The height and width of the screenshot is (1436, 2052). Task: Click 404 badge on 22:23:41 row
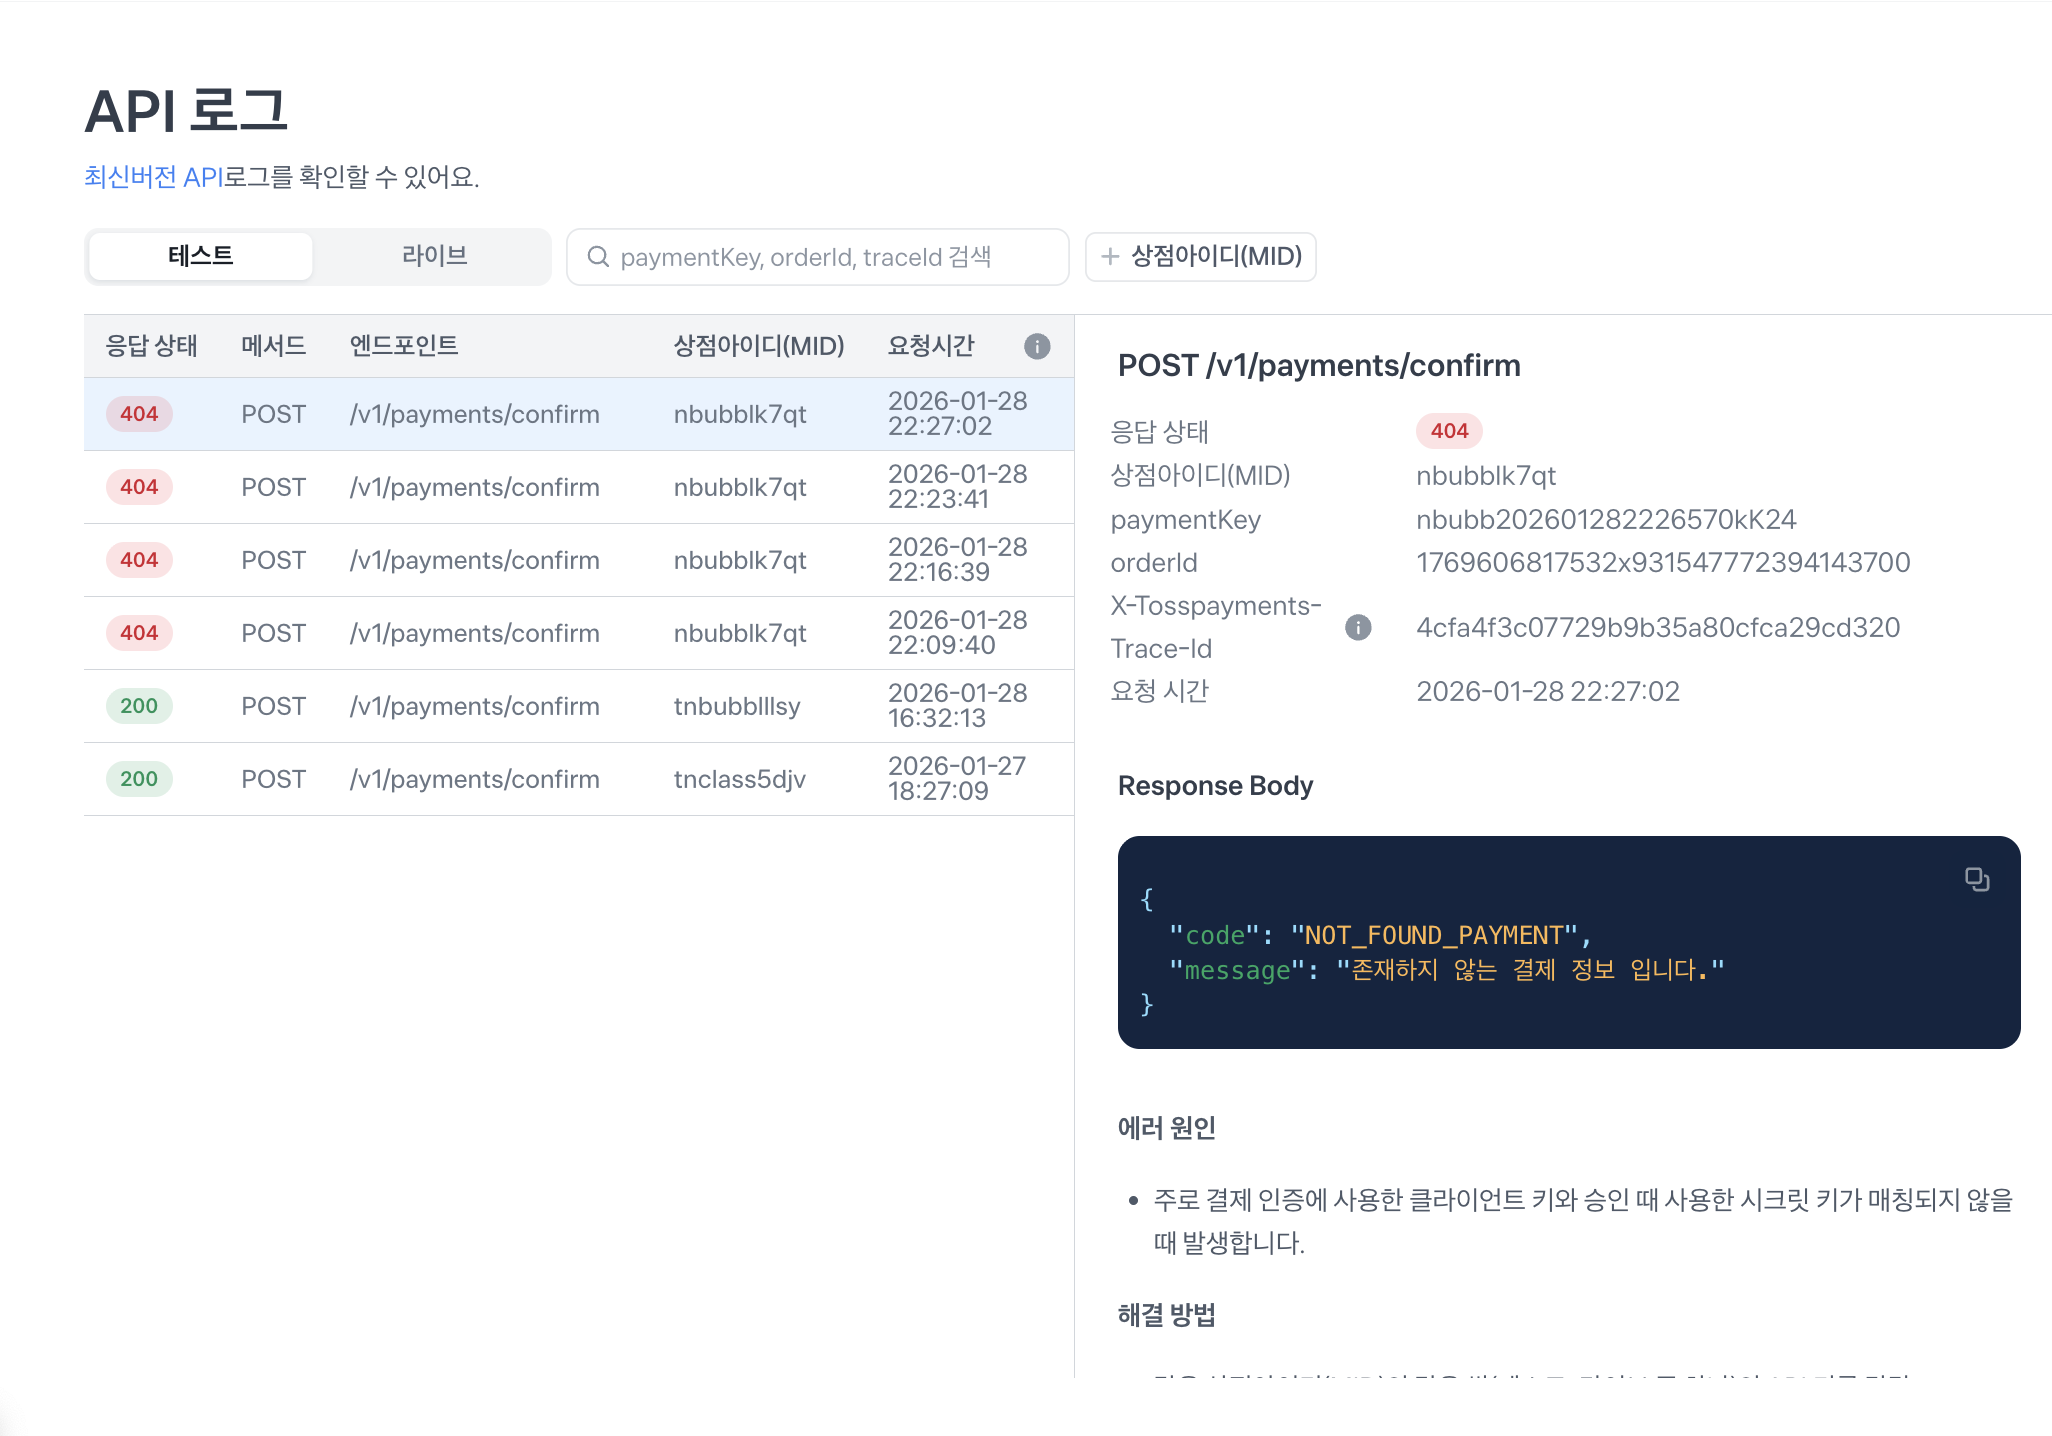(139, 487)
